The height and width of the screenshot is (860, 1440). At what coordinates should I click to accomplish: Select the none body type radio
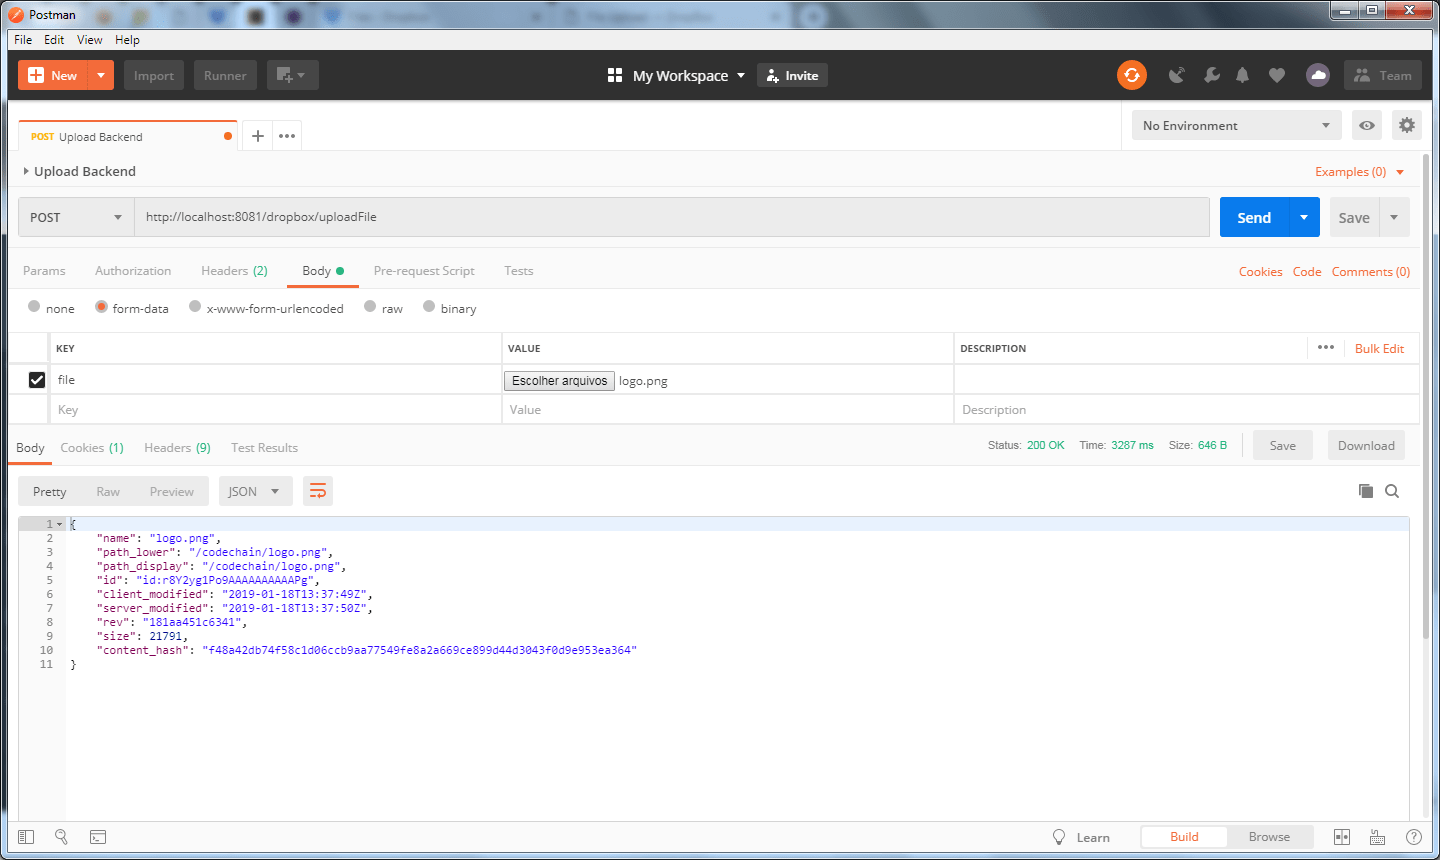click(34, 307)
